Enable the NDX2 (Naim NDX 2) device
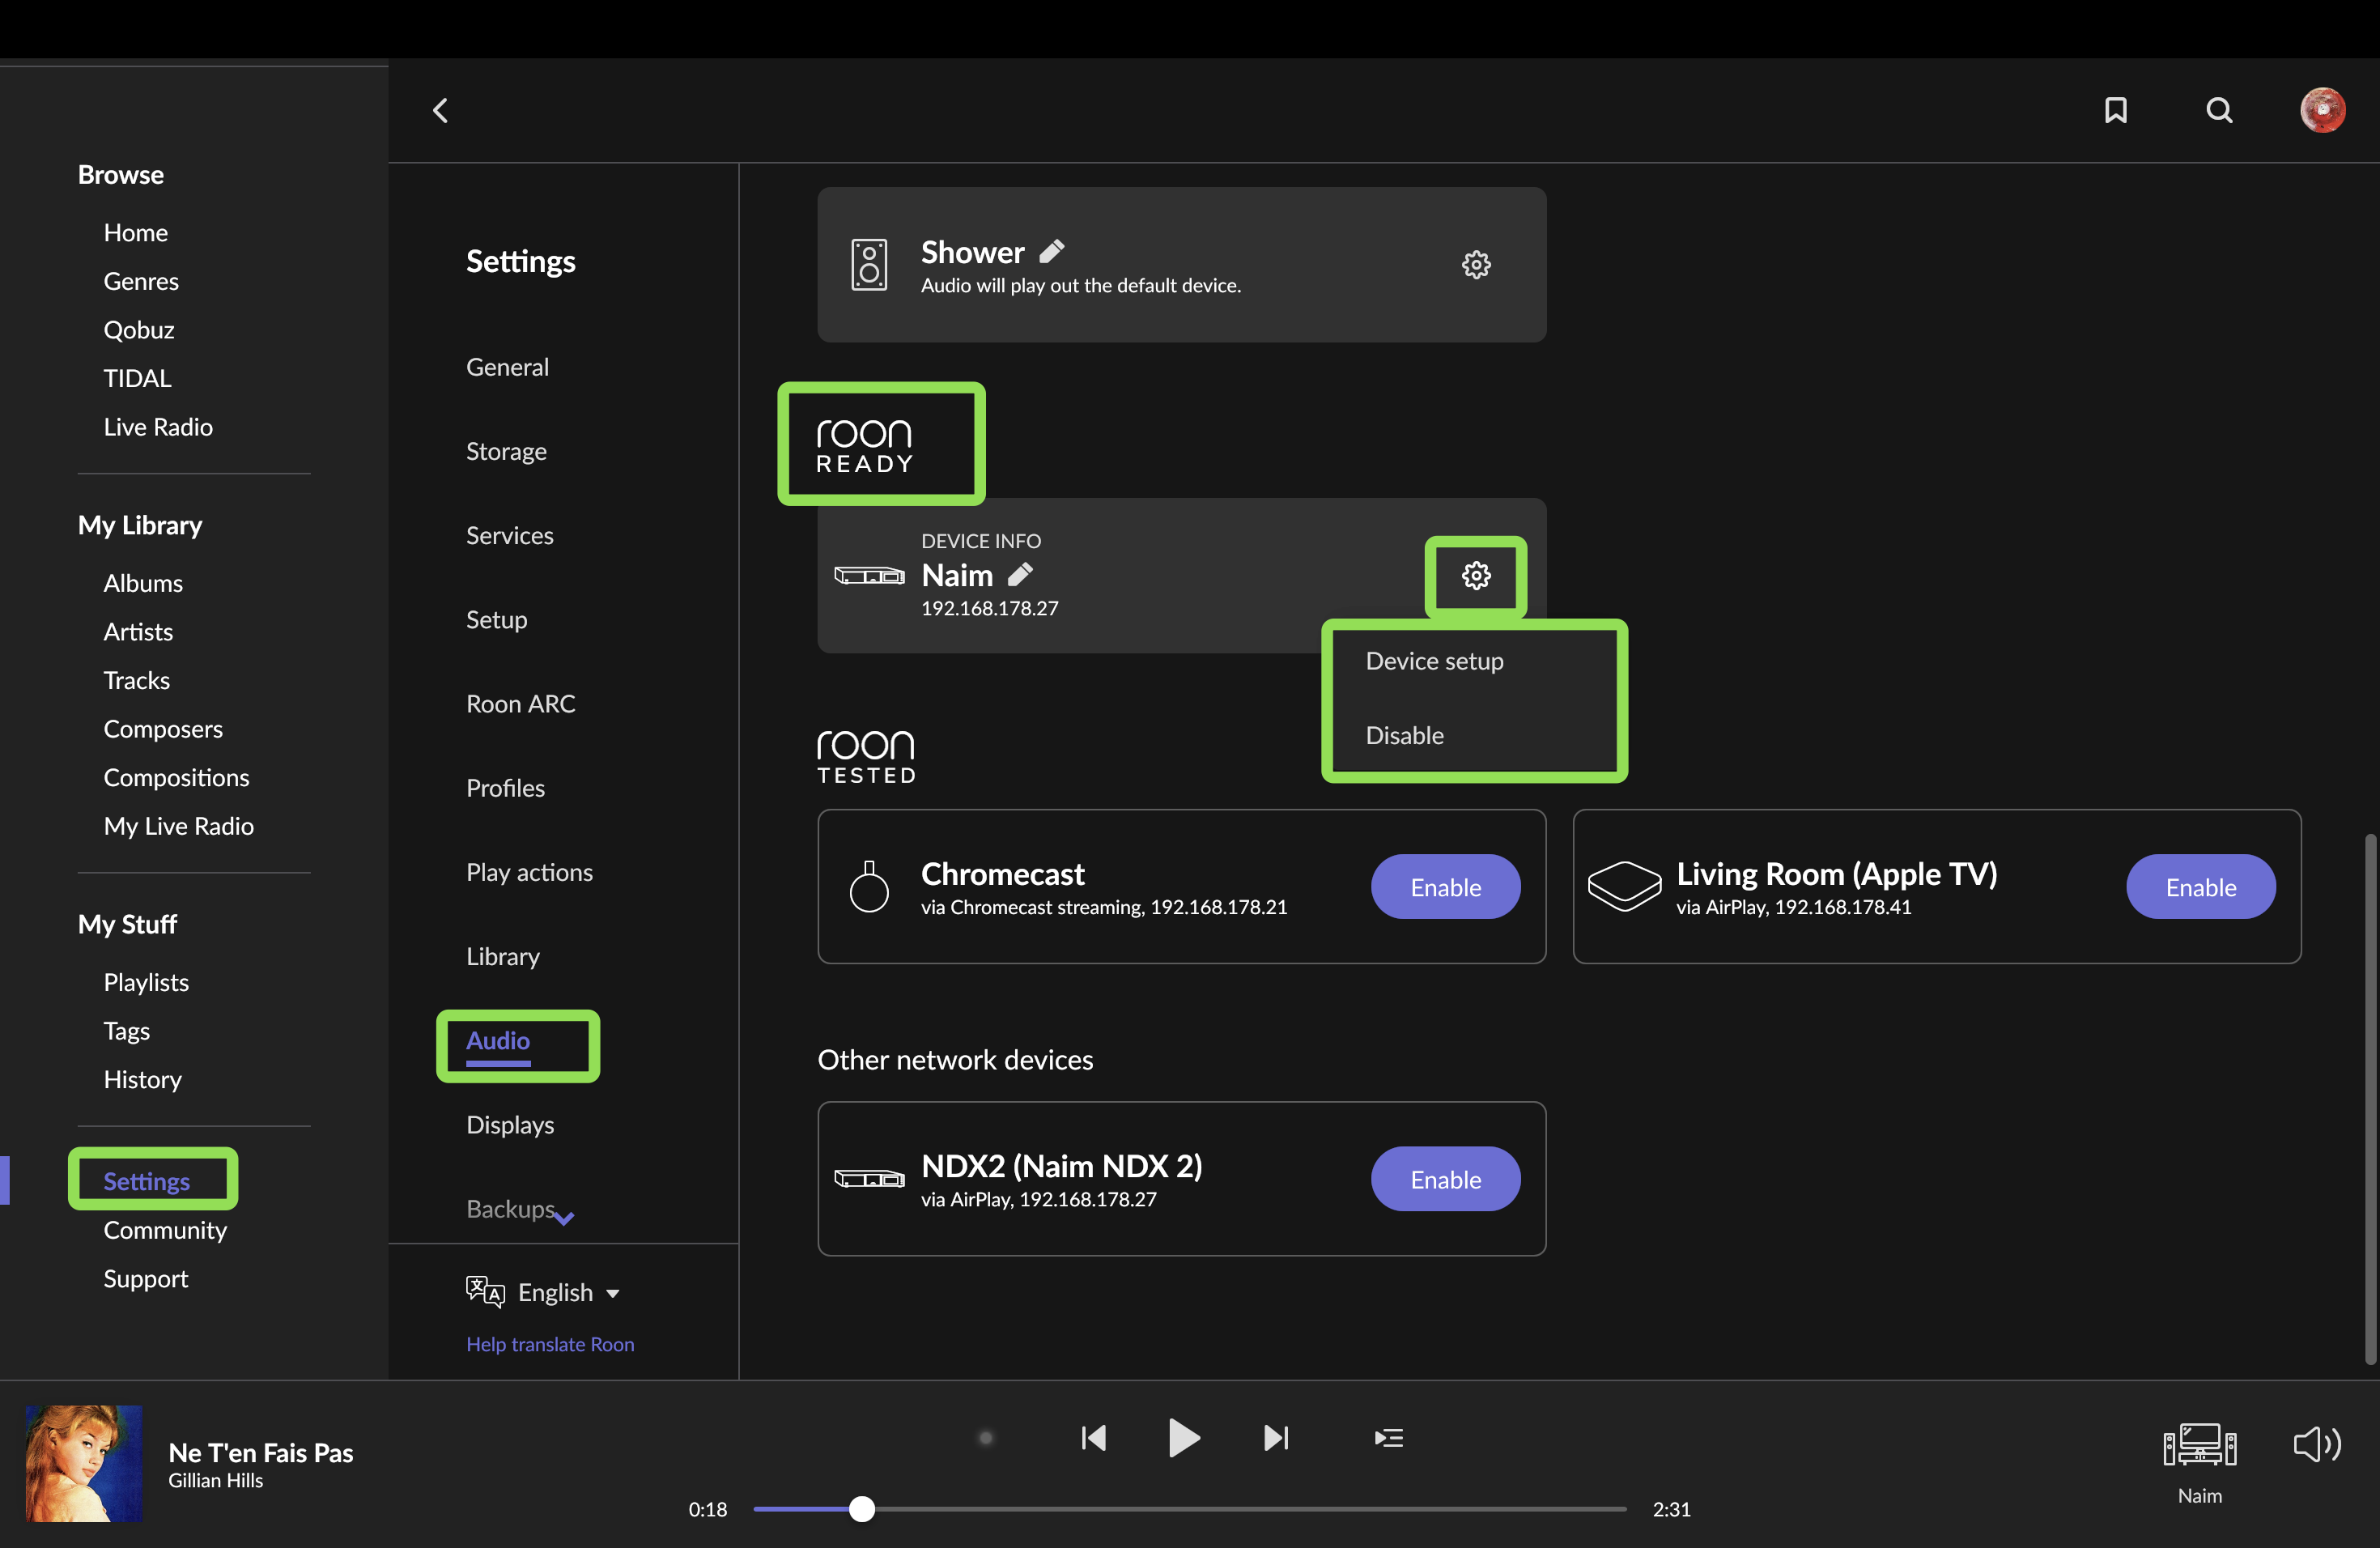Screen dimensions: 2380x1548 click(x=1445, y=1178)
